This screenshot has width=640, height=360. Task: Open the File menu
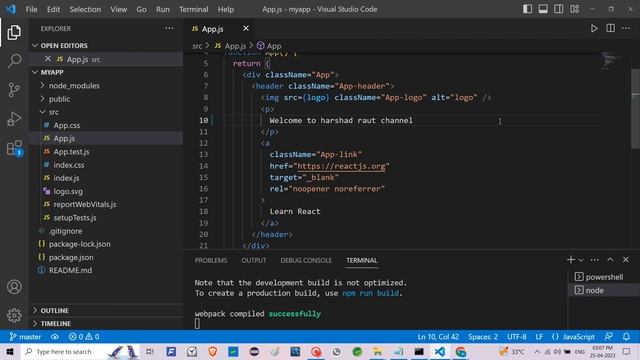(31, 9)
